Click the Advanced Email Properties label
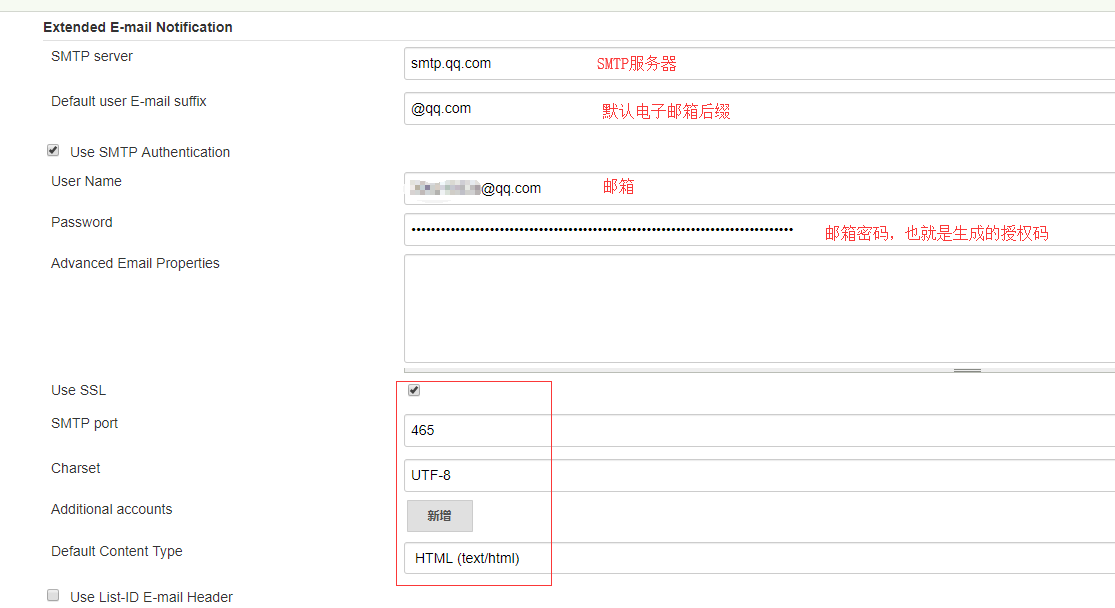Image resolution: width=1115 pixels, height=608 pixels. coord(135,263)
